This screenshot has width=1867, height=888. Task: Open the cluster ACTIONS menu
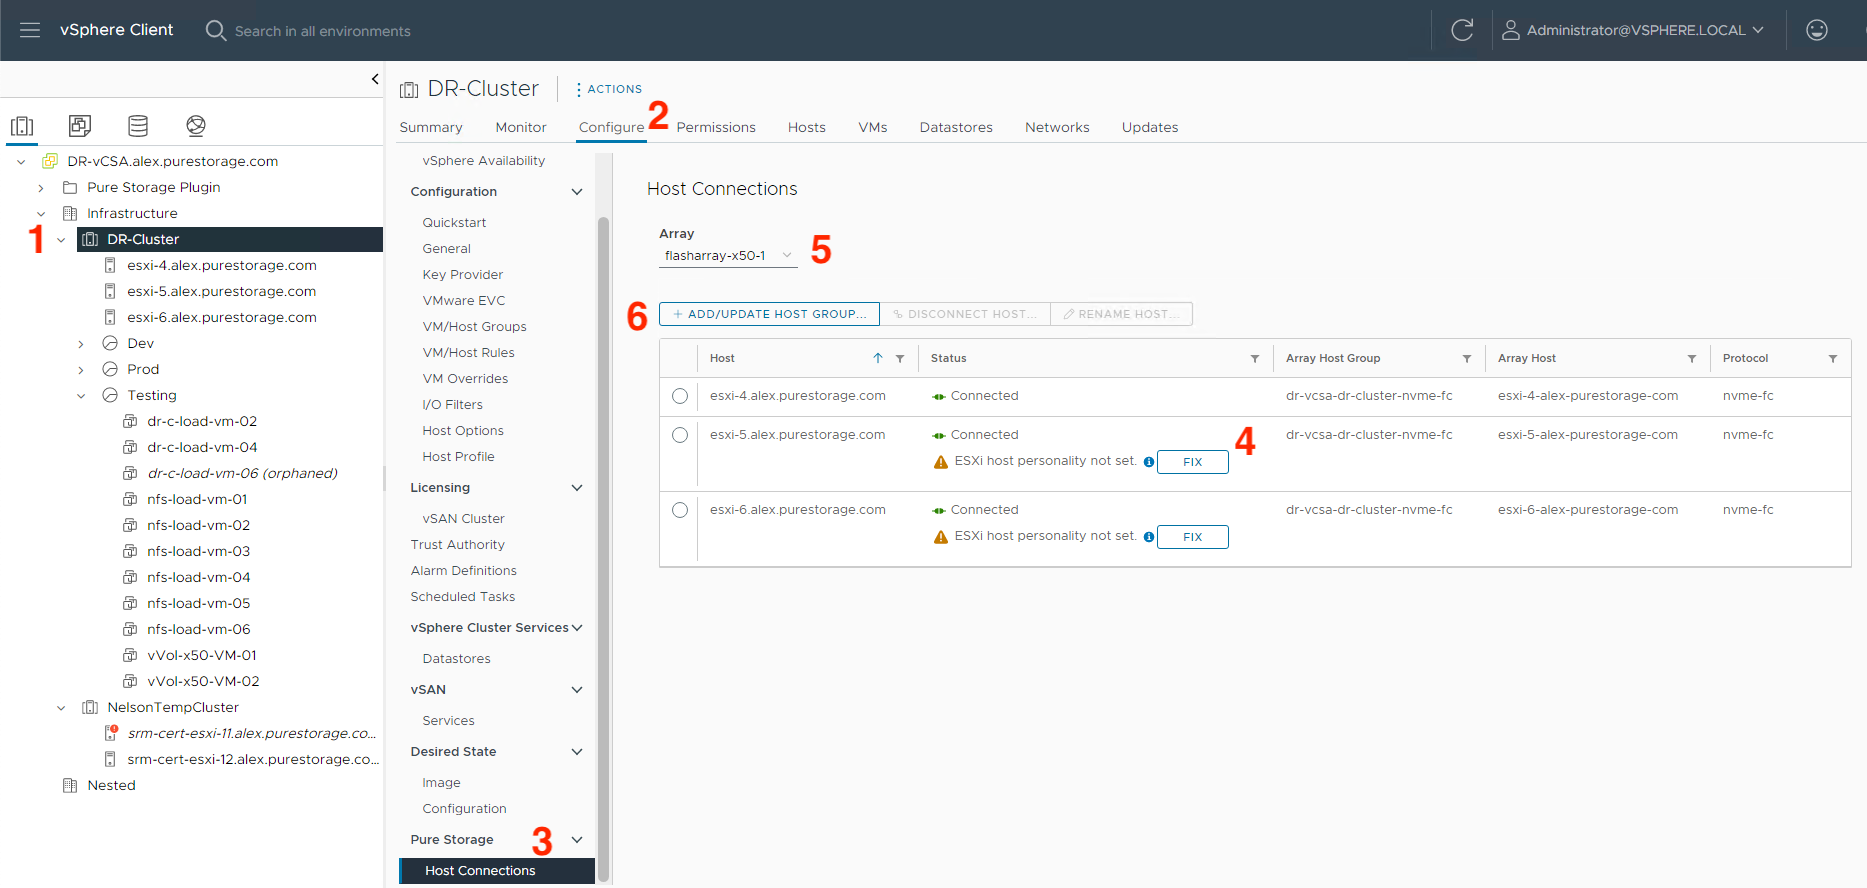609,89
